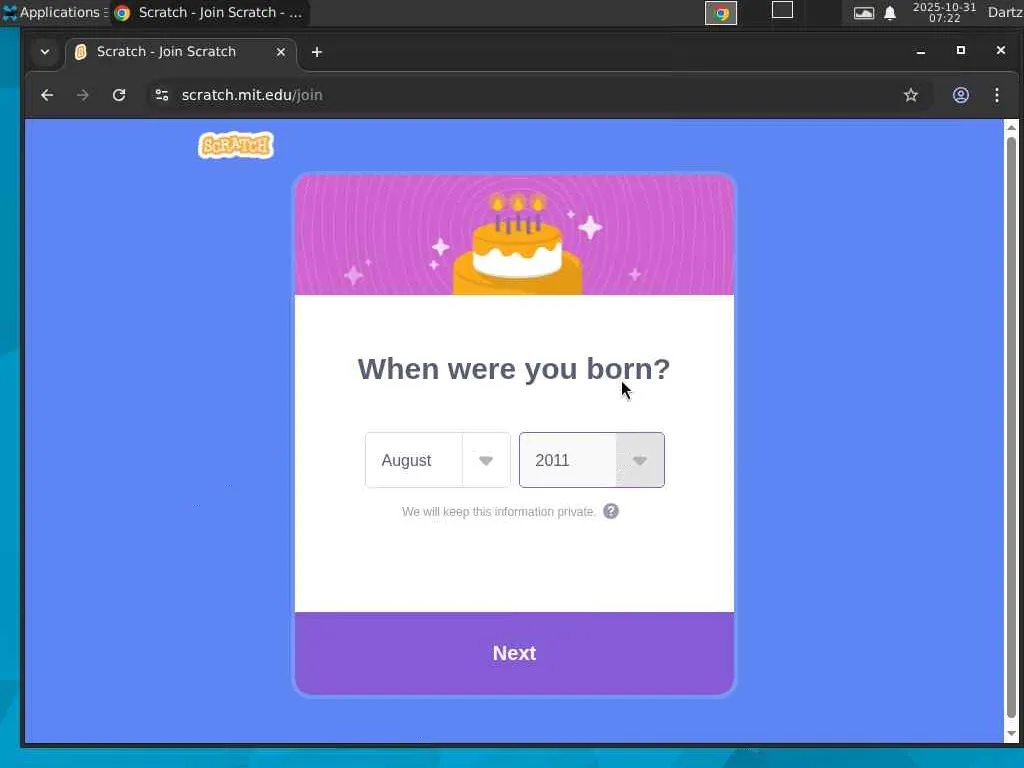
Task: Click the Scratch taskbar window button
Action: tap(209, 12)
